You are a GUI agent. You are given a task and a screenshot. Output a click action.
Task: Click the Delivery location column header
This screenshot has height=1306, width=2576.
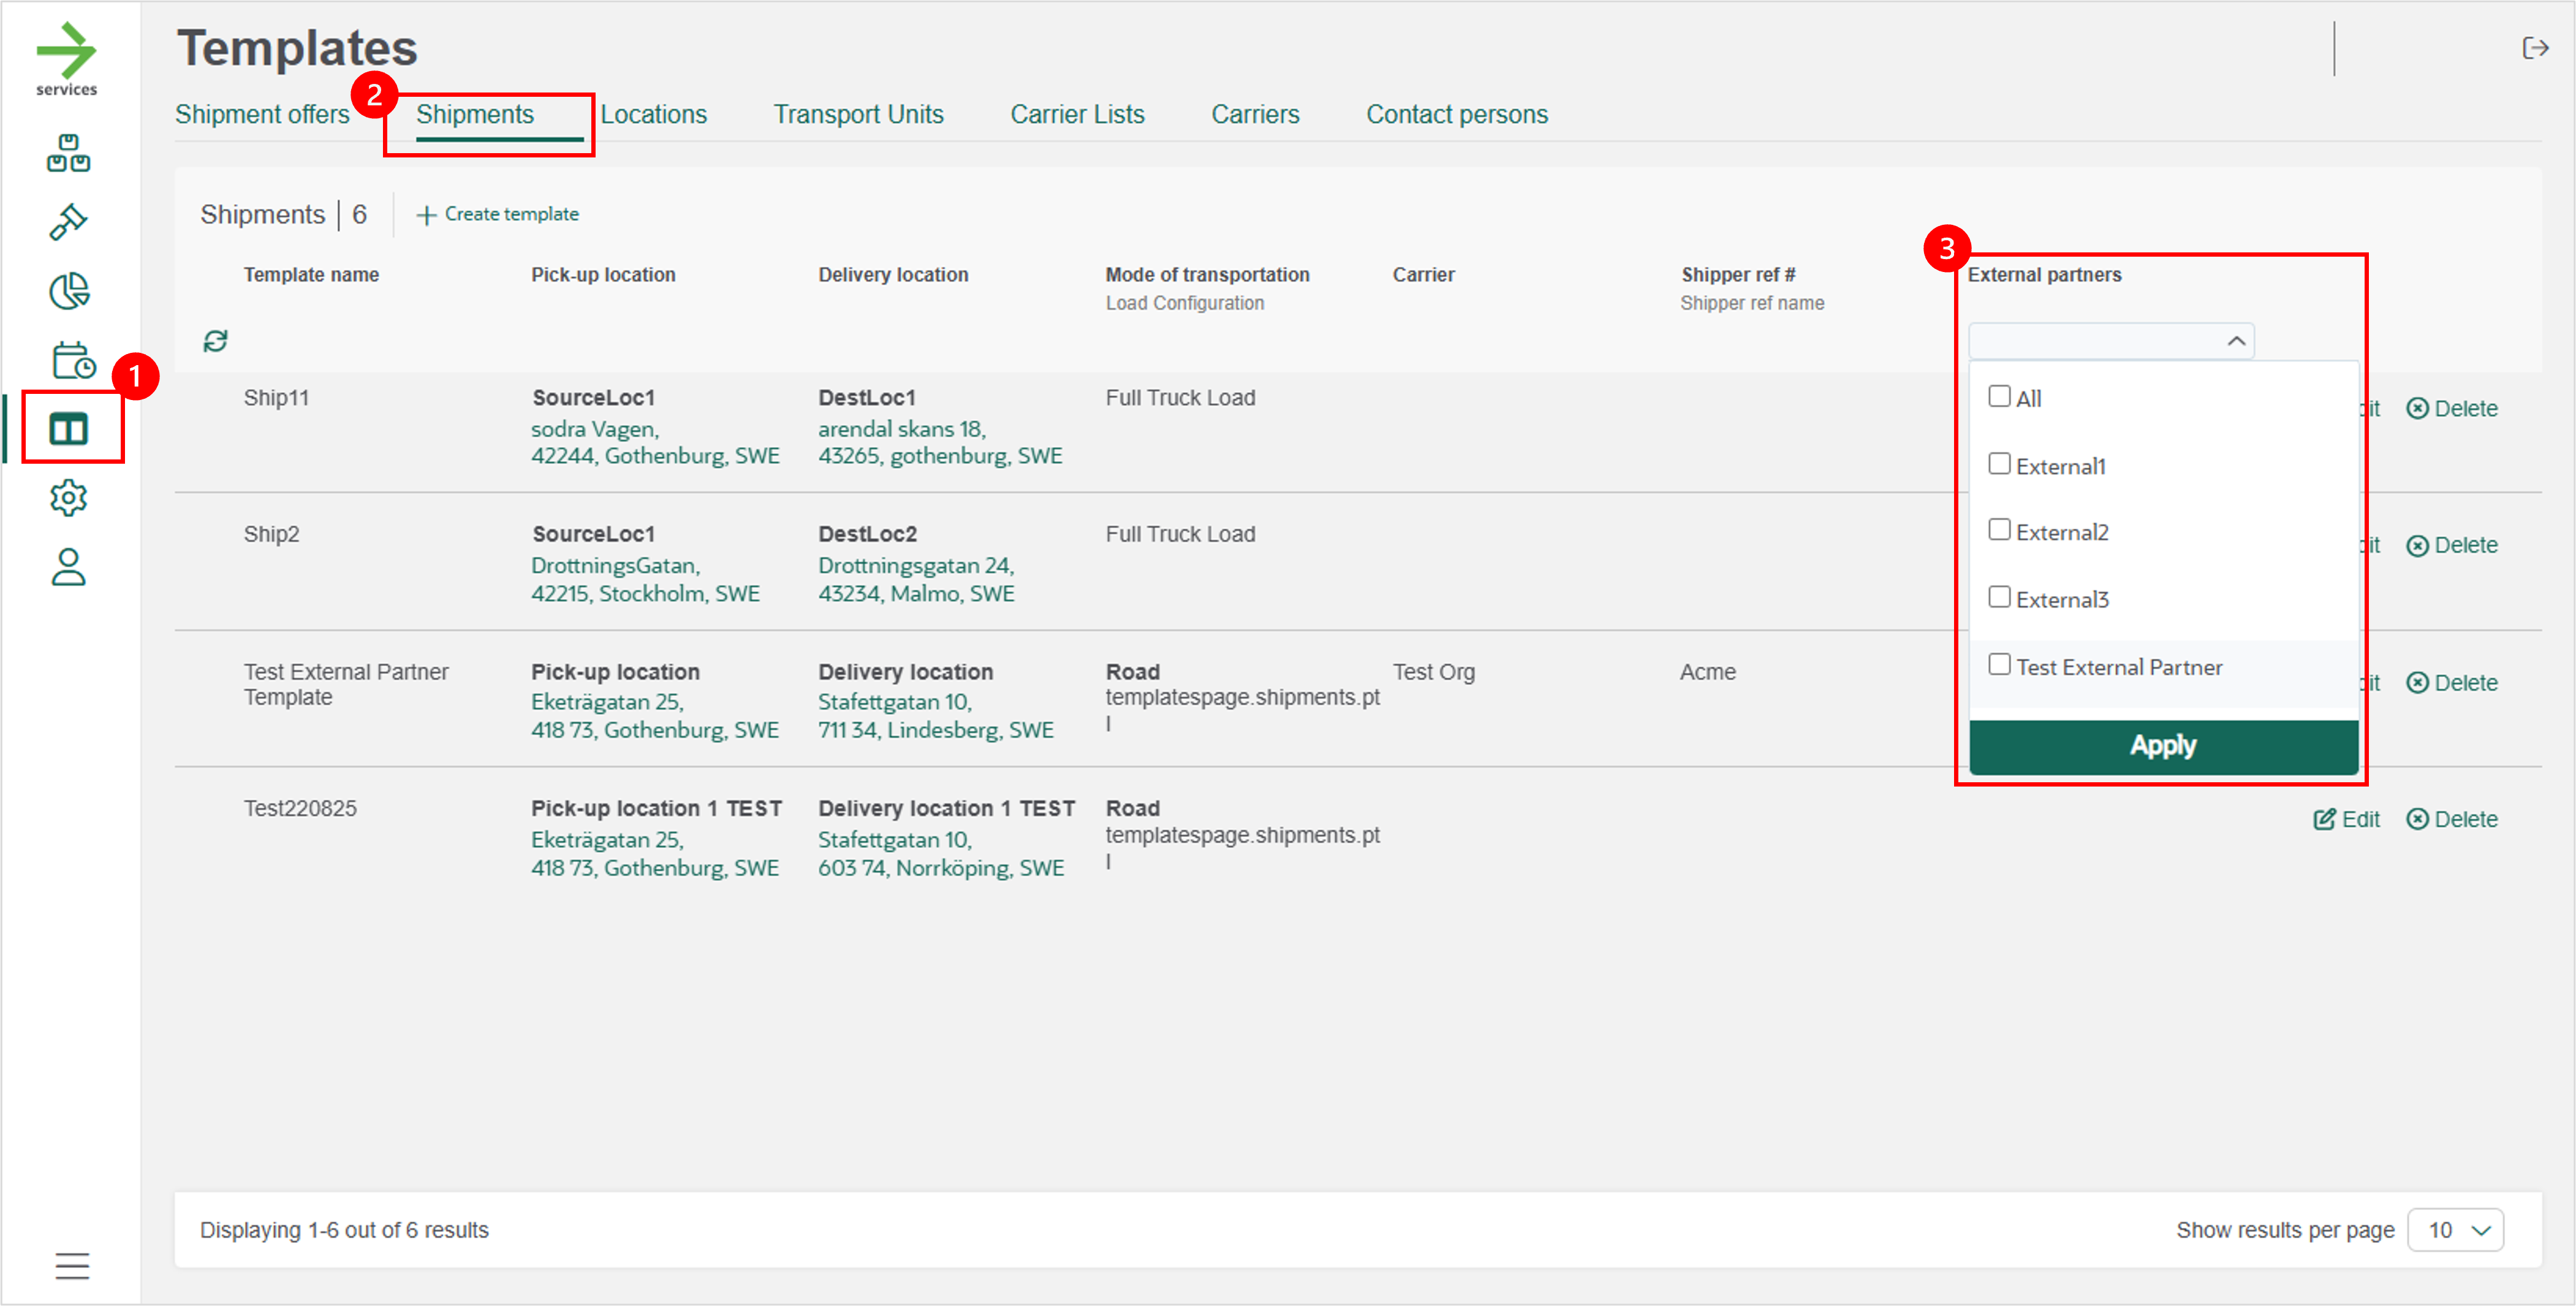point(893,274)
